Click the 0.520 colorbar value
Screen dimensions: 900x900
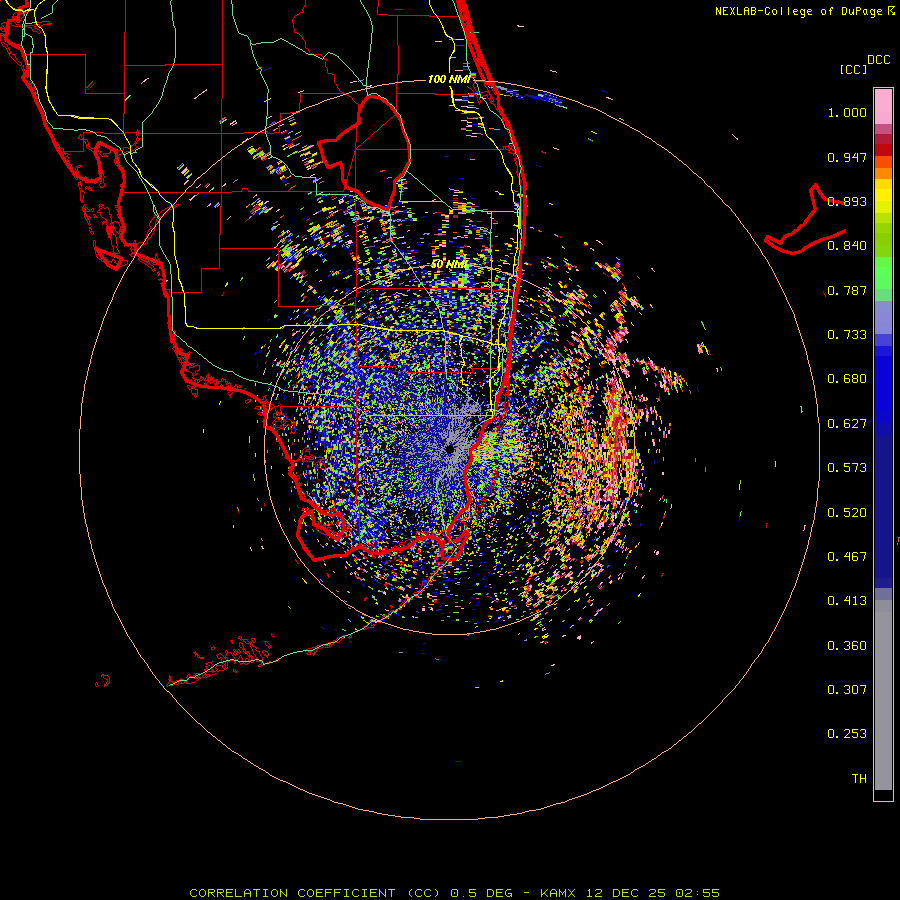pos(847,513)
